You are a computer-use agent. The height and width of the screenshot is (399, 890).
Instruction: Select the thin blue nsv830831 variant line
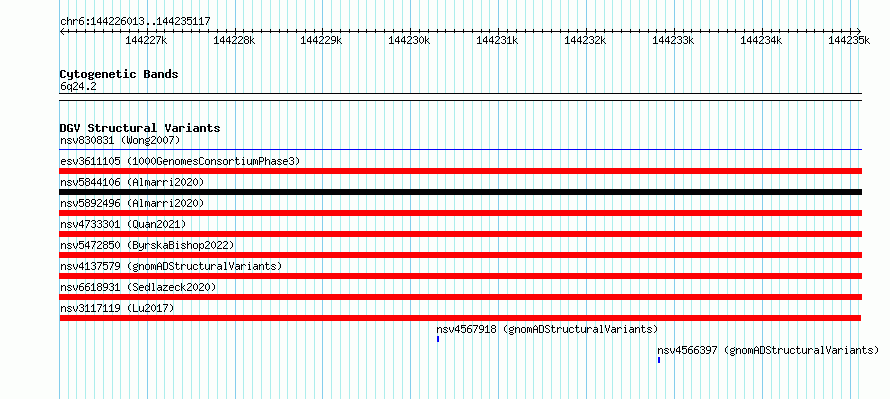(461, 150)
